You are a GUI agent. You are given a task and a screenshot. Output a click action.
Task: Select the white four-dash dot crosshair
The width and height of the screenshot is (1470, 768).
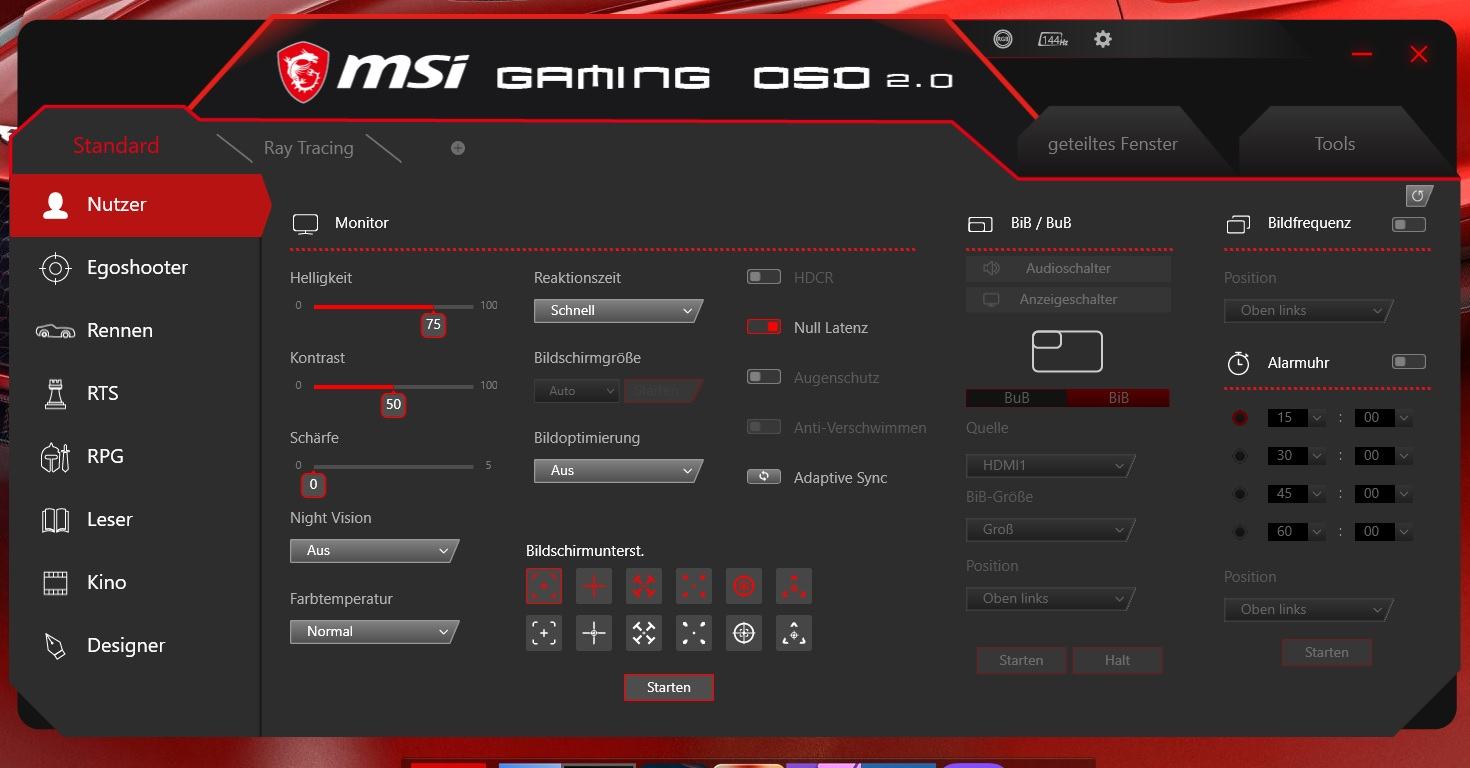click(x=694, y=633)
